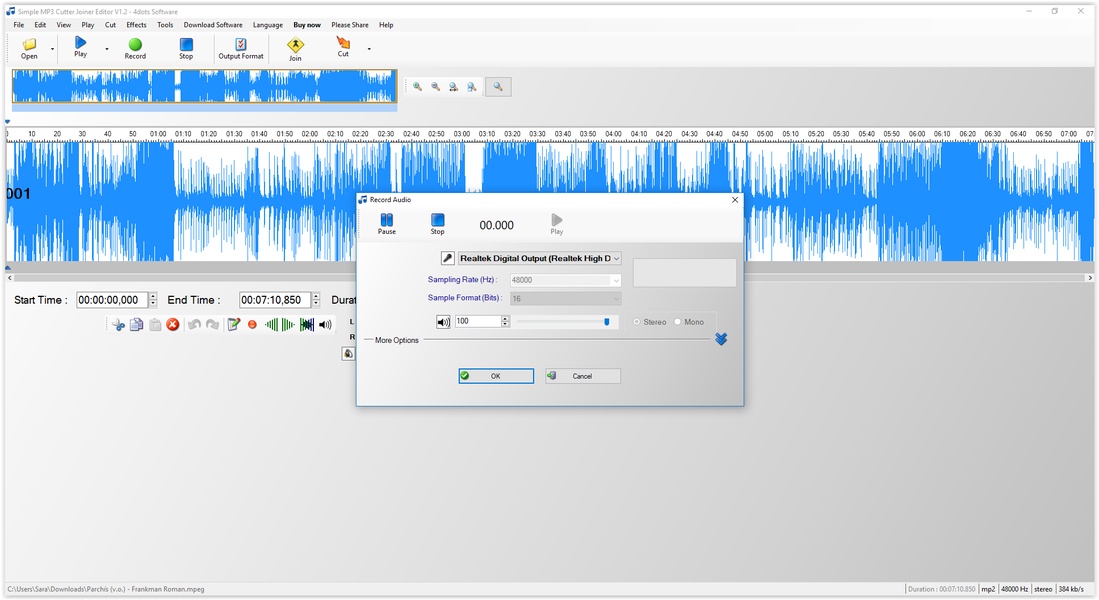Click the recording volume slider handle
Image resolution: width=1099 pixels, height=600 pixels.
point(606,322)
